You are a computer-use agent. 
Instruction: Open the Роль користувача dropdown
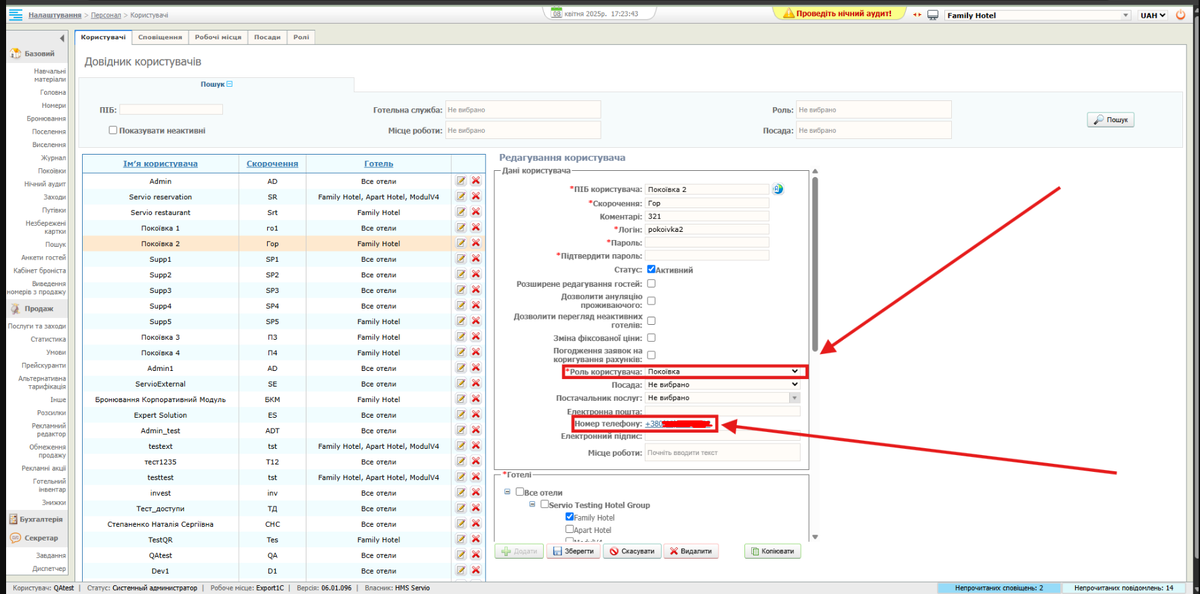pyautogui.click(x=723, y=372)
